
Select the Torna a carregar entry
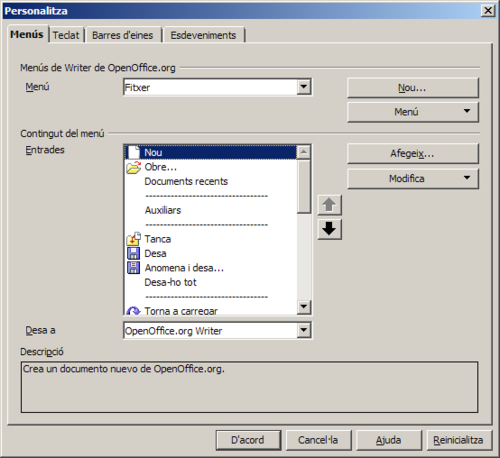click(x=211, y=311)
